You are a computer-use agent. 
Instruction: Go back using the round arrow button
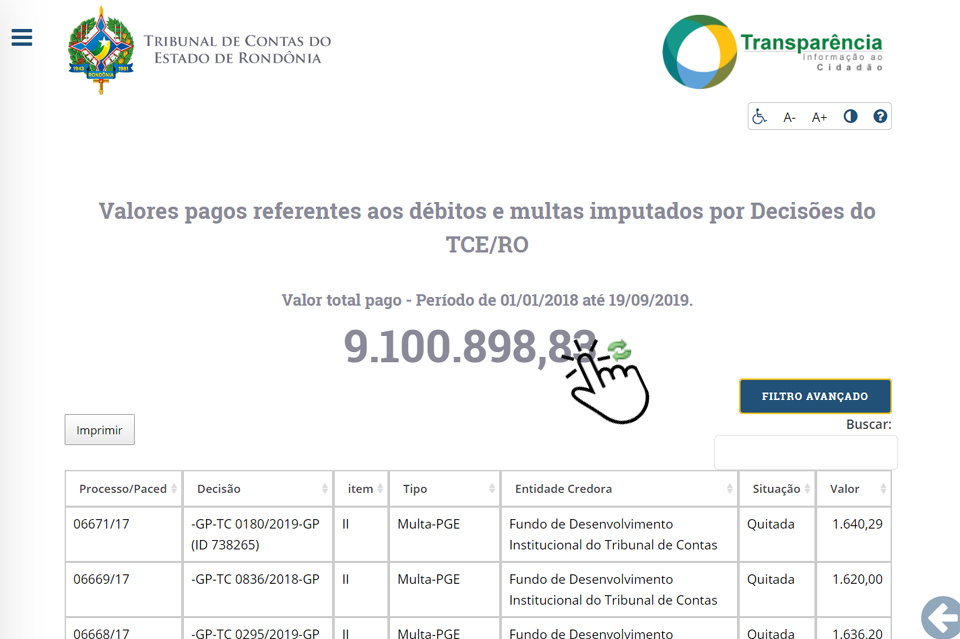pyautogui.click(x=940, y=617)
